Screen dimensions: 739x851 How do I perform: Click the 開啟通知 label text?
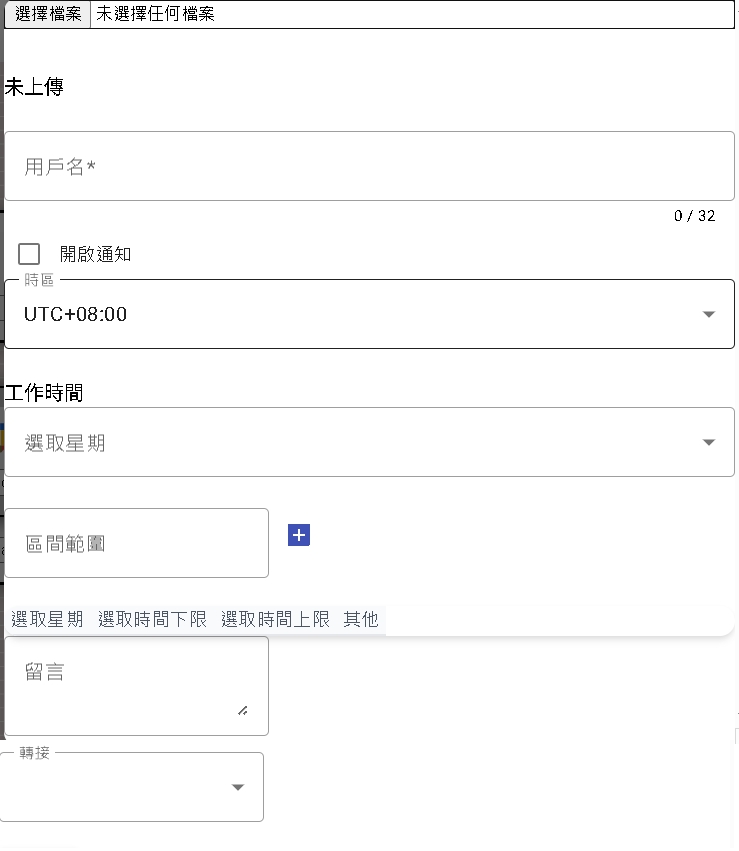(x=95, y=254)
